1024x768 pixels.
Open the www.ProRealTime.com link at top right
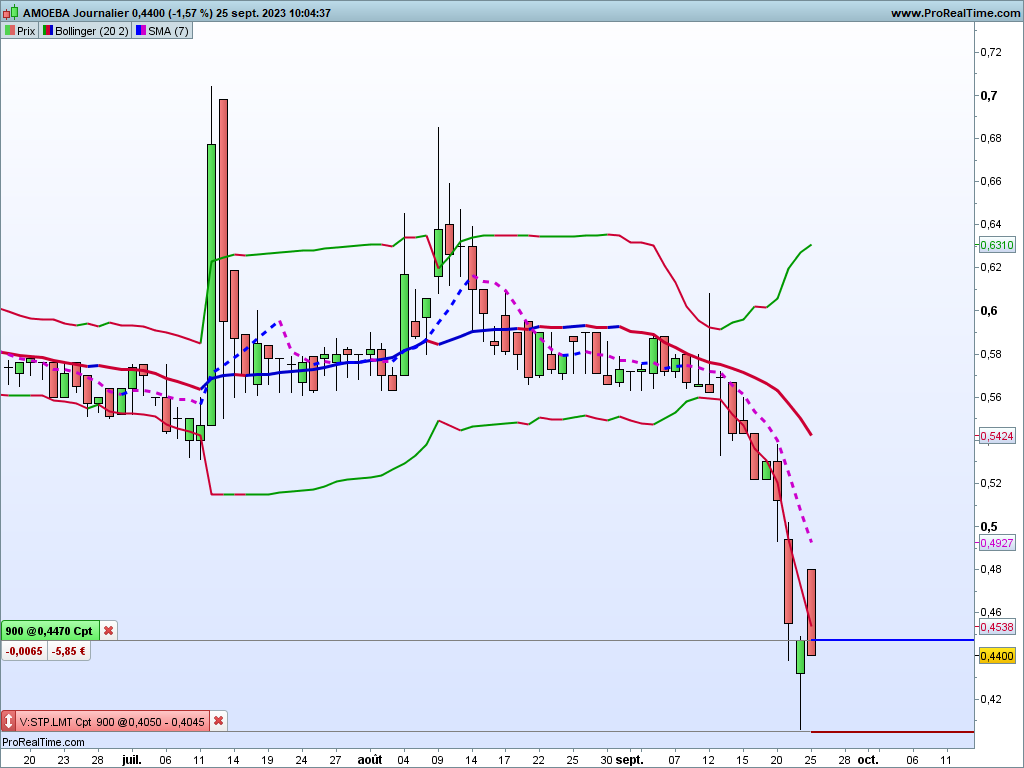(x=955, y=13)
